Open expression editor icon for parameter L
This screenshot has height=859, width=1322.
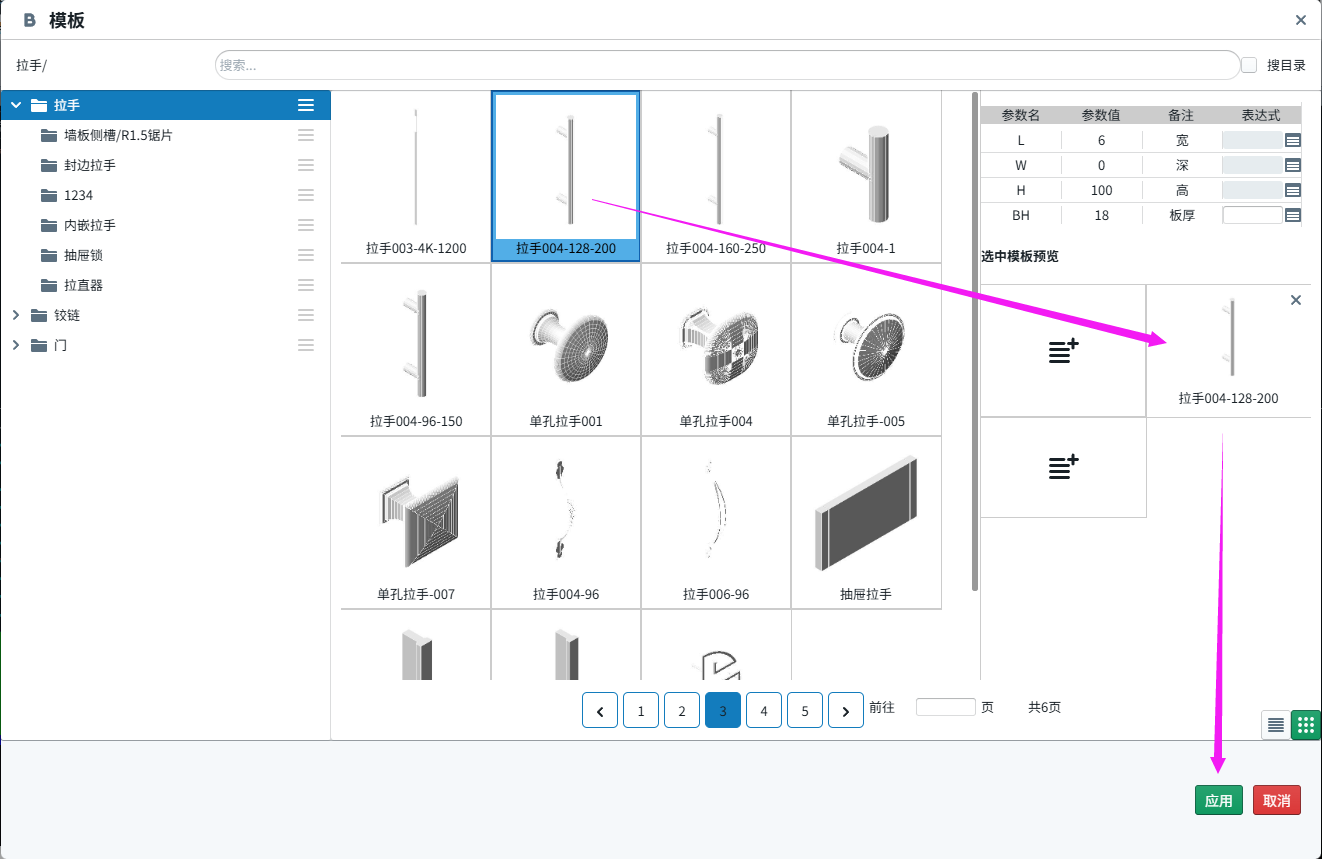point(1292,141)
